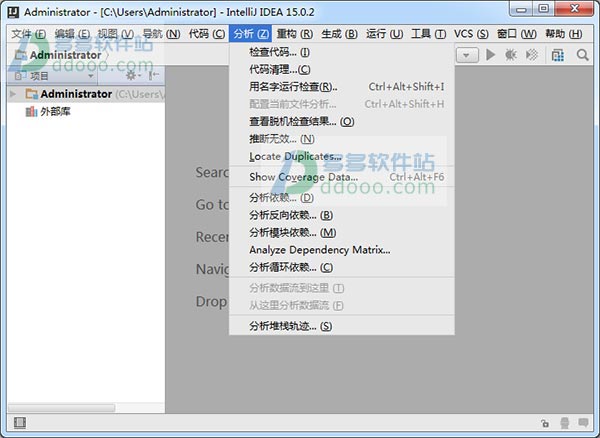Image resolution: width=600 pixels, height=438 pixels.
Task: Choose 分析模块依赖... (M) menu entry
Action: (x=342, y=233)
